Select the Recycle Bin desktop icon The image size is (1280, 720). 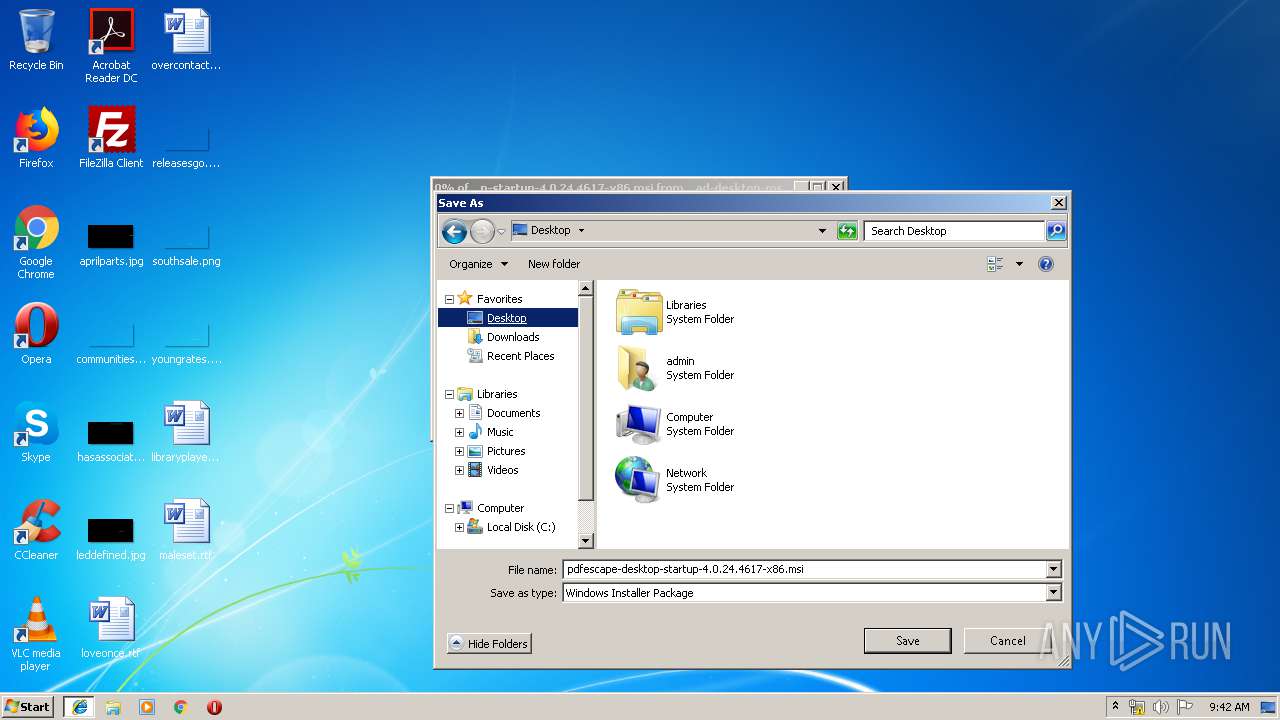(x=36, y=41)
